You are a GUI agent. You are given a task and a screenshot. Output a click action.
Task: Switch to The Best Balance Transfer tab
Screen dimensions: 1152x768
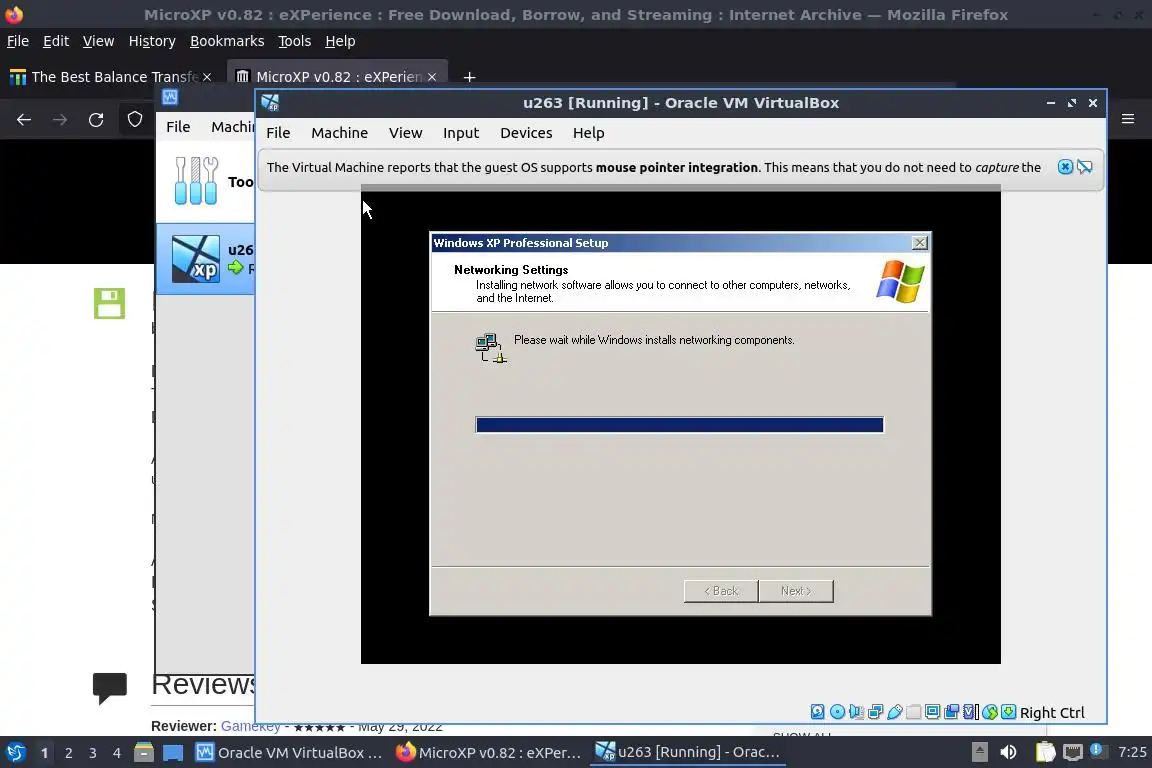coord(110,76)
